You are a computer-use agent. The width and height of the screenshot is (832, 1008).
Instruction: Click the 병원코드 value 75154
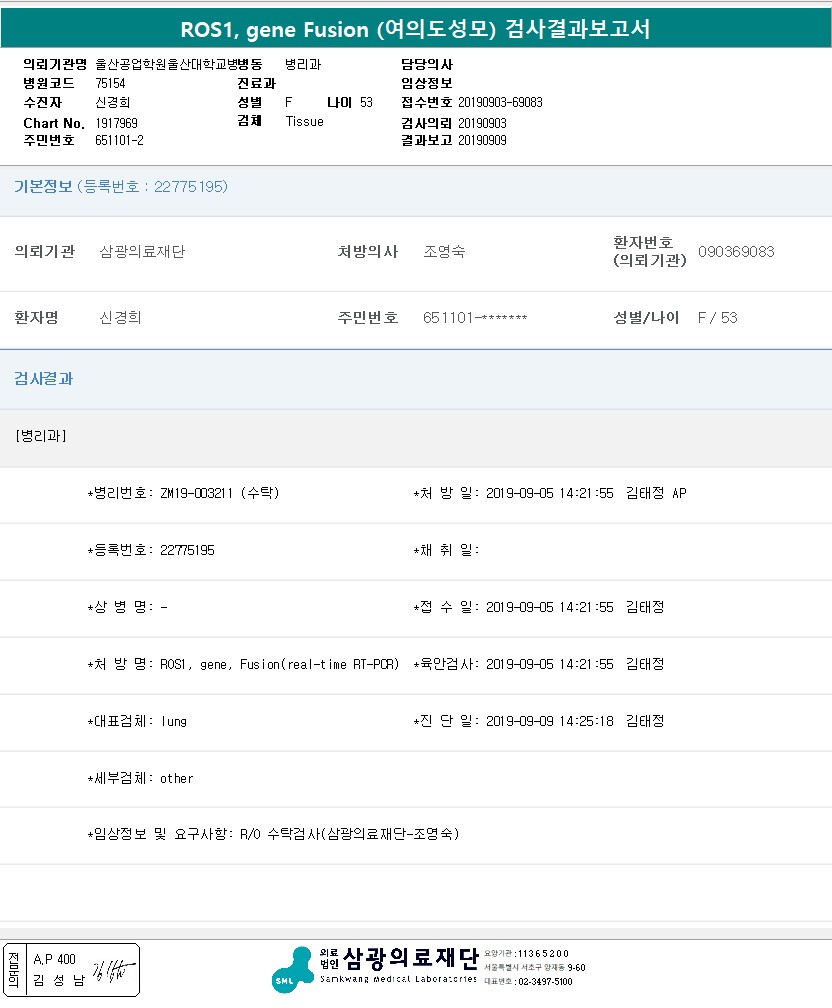pyautogui.click(x=110, y=83)
